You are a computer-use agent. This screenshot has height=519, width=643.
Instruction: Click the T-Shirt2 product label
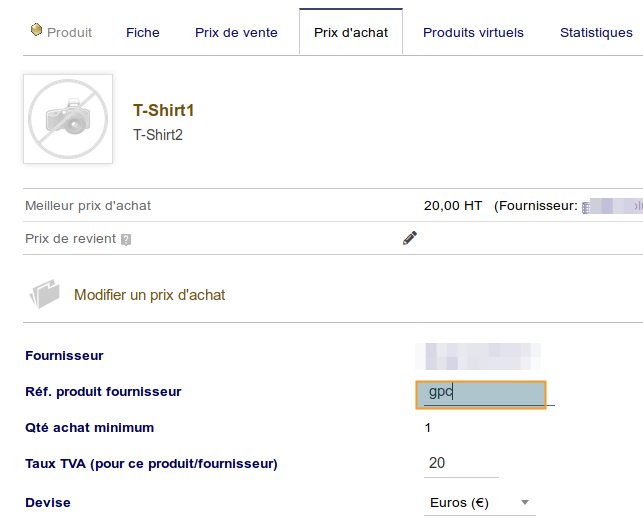point(158,134)
